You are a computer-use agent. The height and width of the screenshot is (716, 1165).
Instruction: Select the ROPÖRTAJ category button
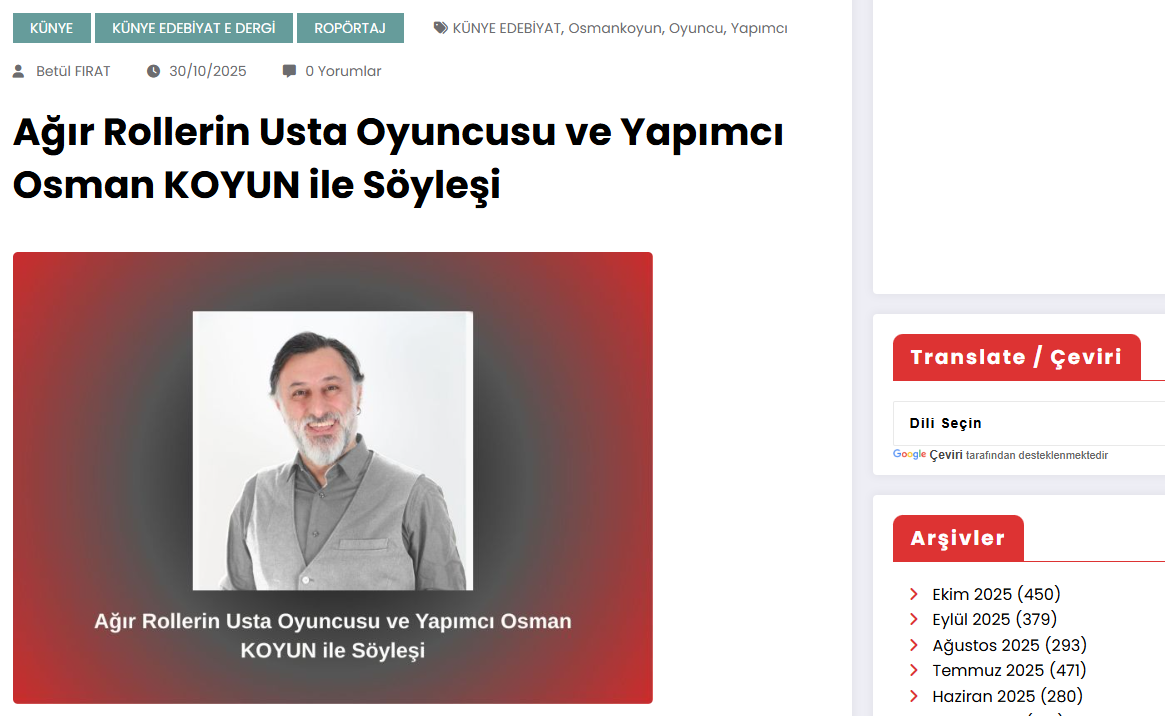click(x=350, y=28)
